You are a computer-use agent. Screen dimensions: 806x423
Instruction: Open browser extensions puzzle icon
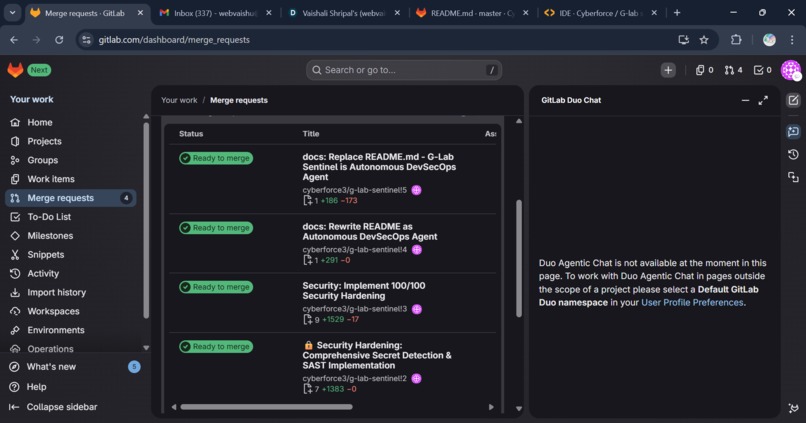pos(736,40)
